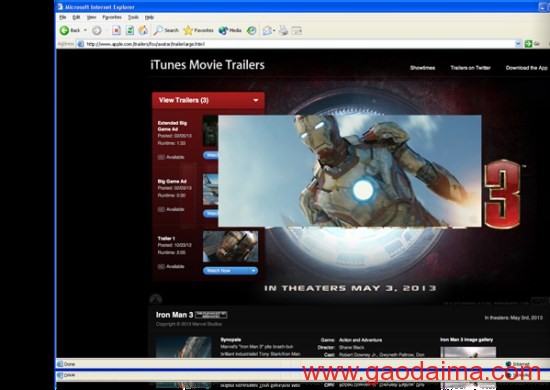Click the captions icon under Big Game Ad
This screenshot has width=550, height=390.
[161, 209]
